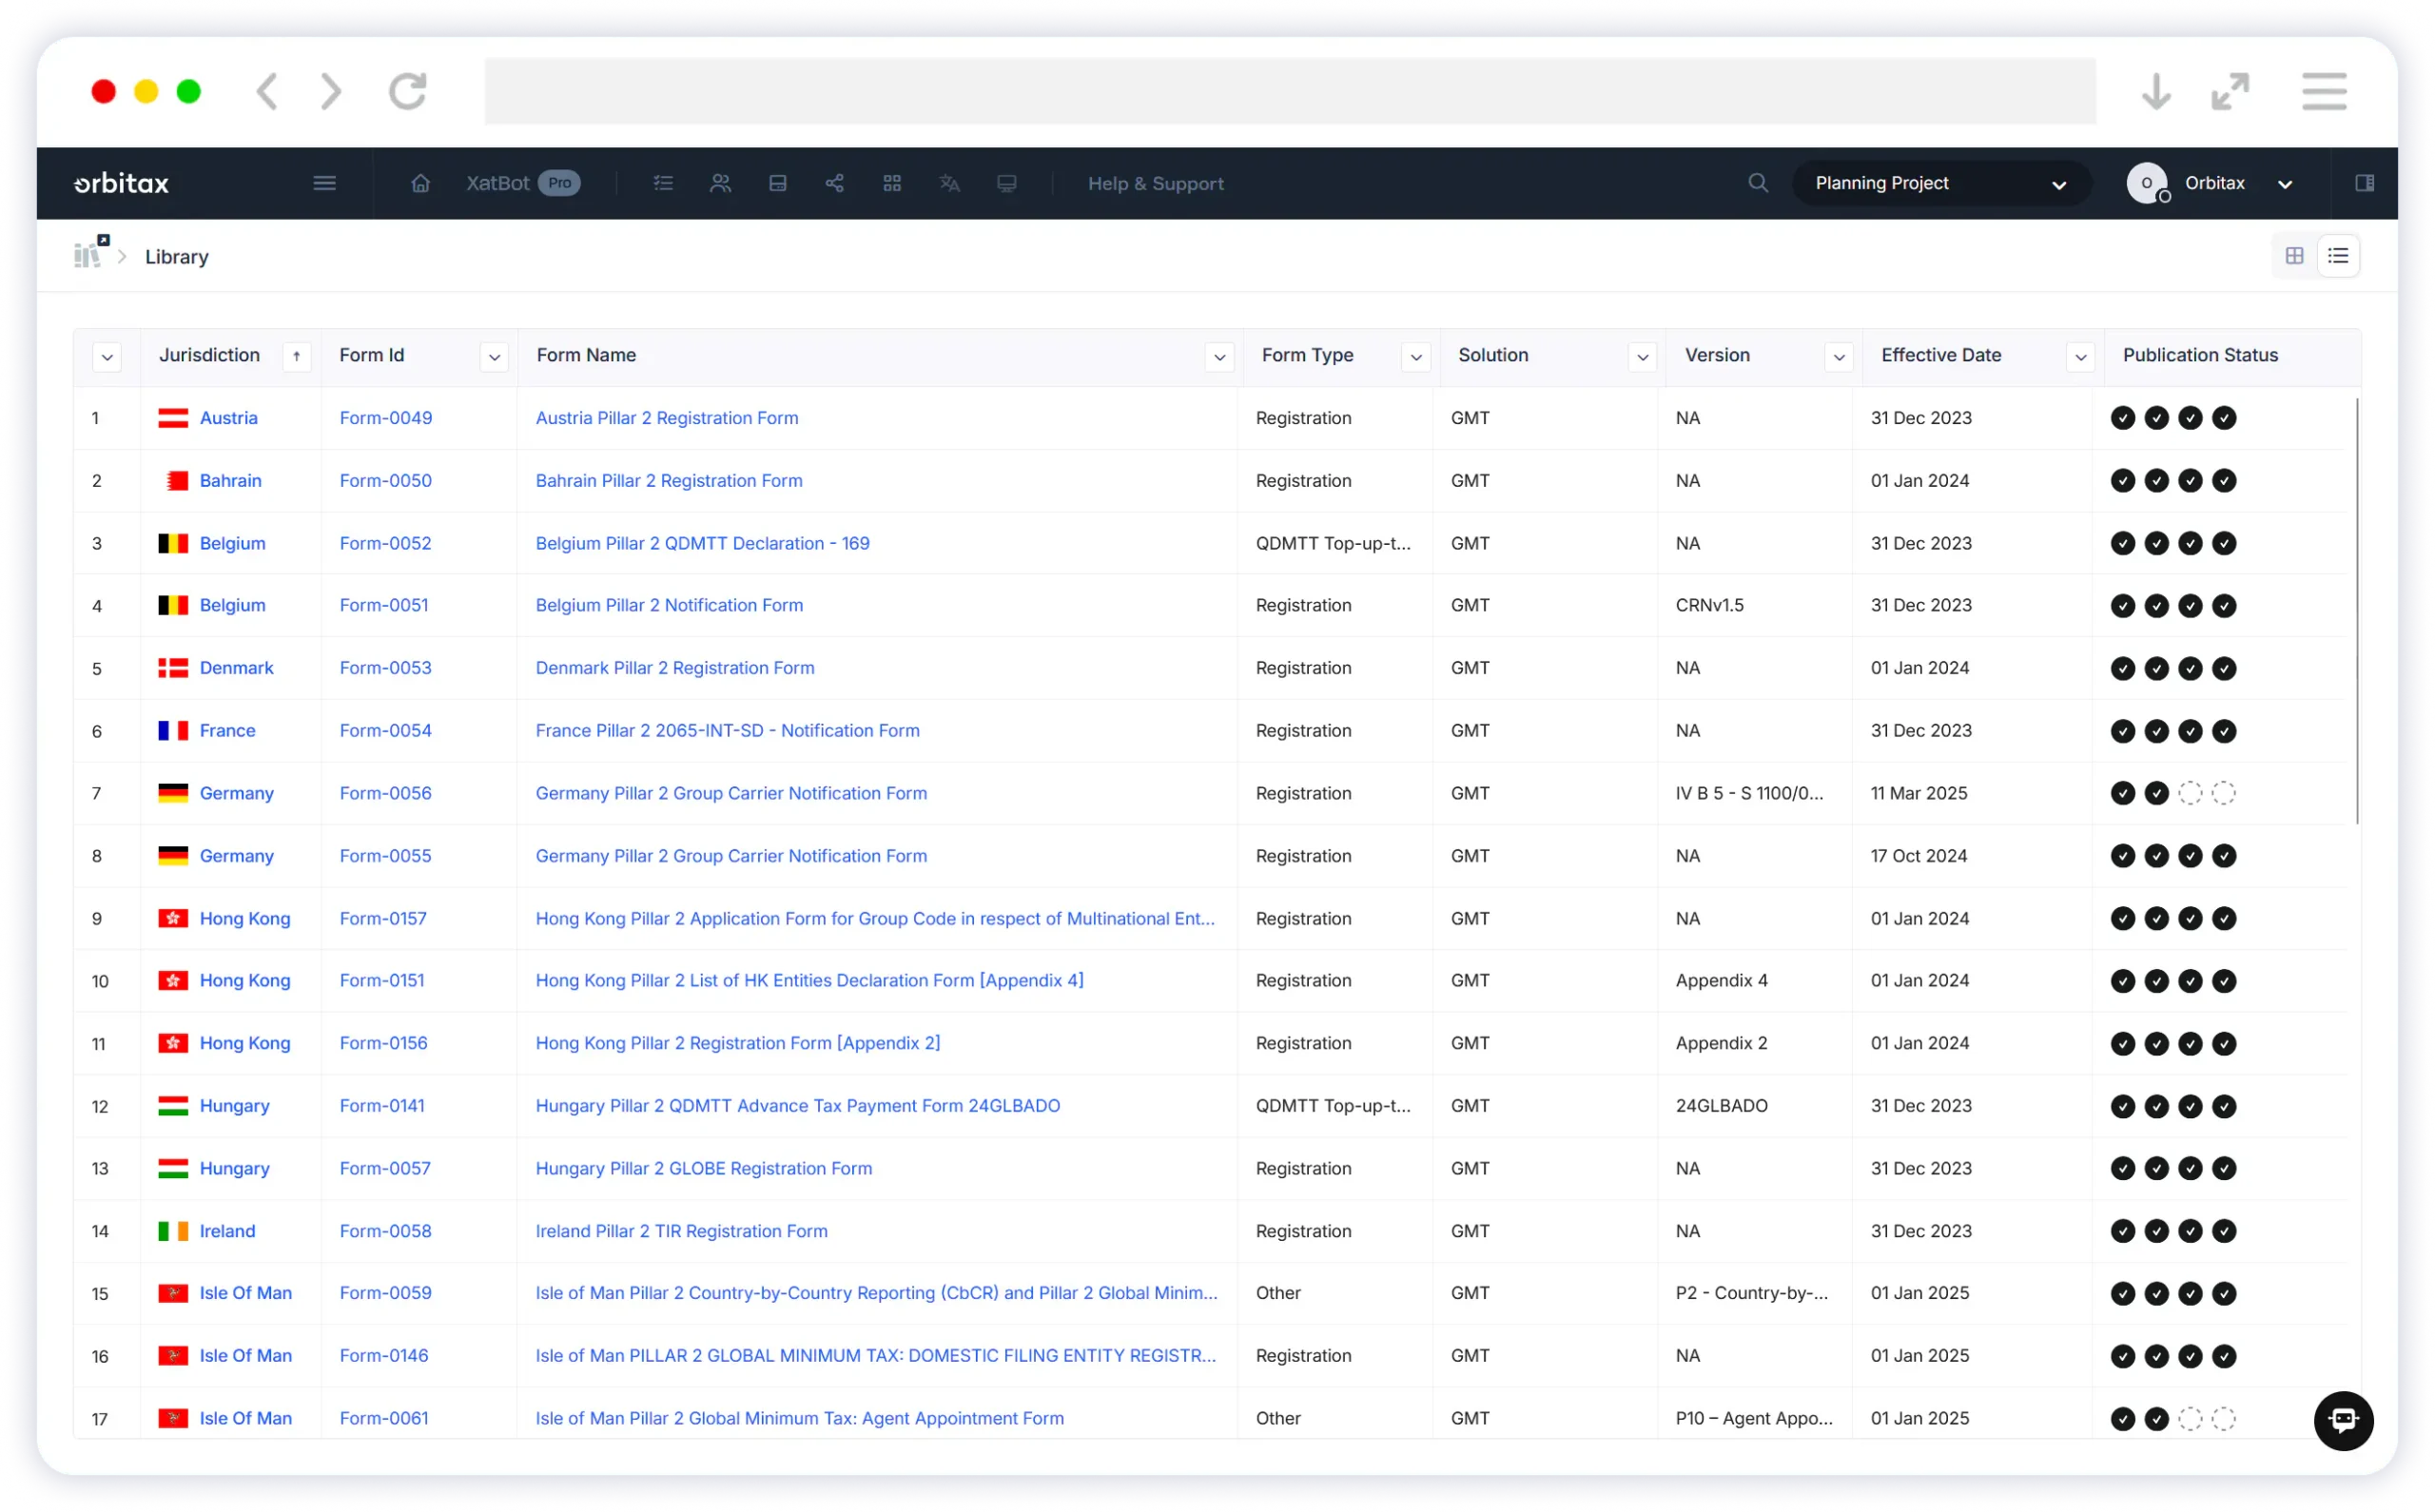Open the Planning Project dropdown

coord(1940,183)
